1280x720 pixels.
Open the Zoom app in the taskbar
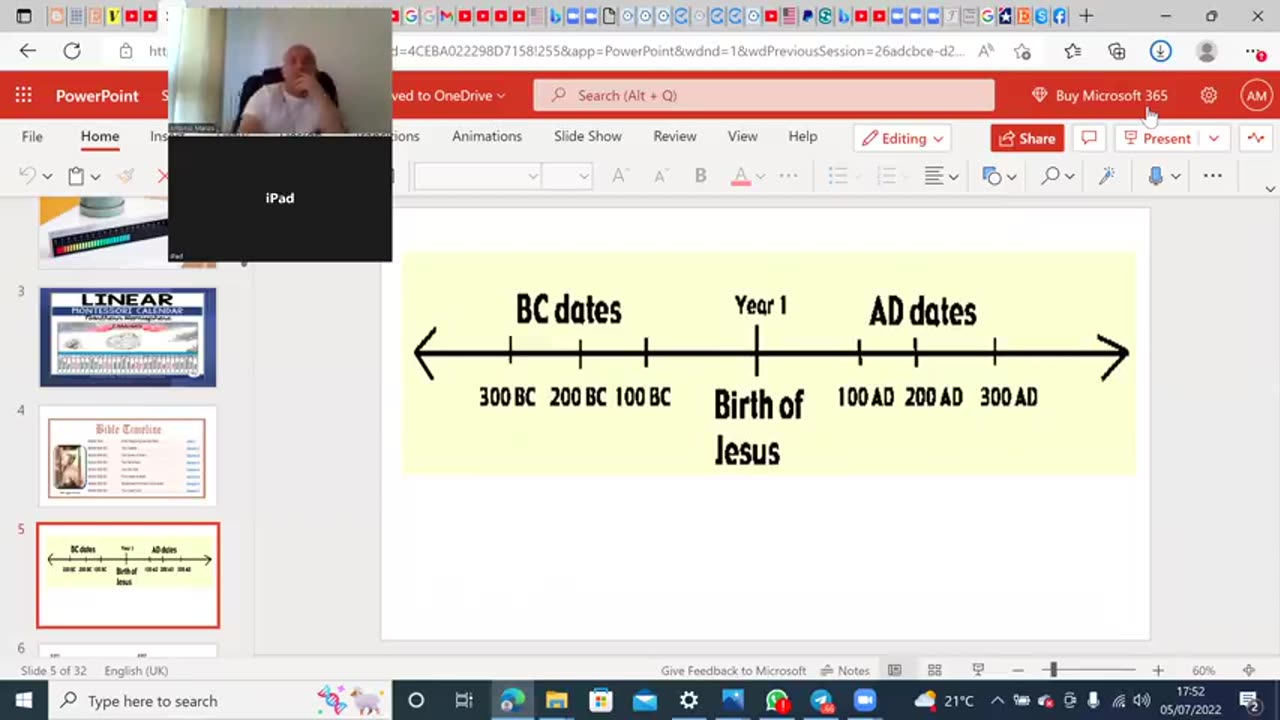coord(865,700)
